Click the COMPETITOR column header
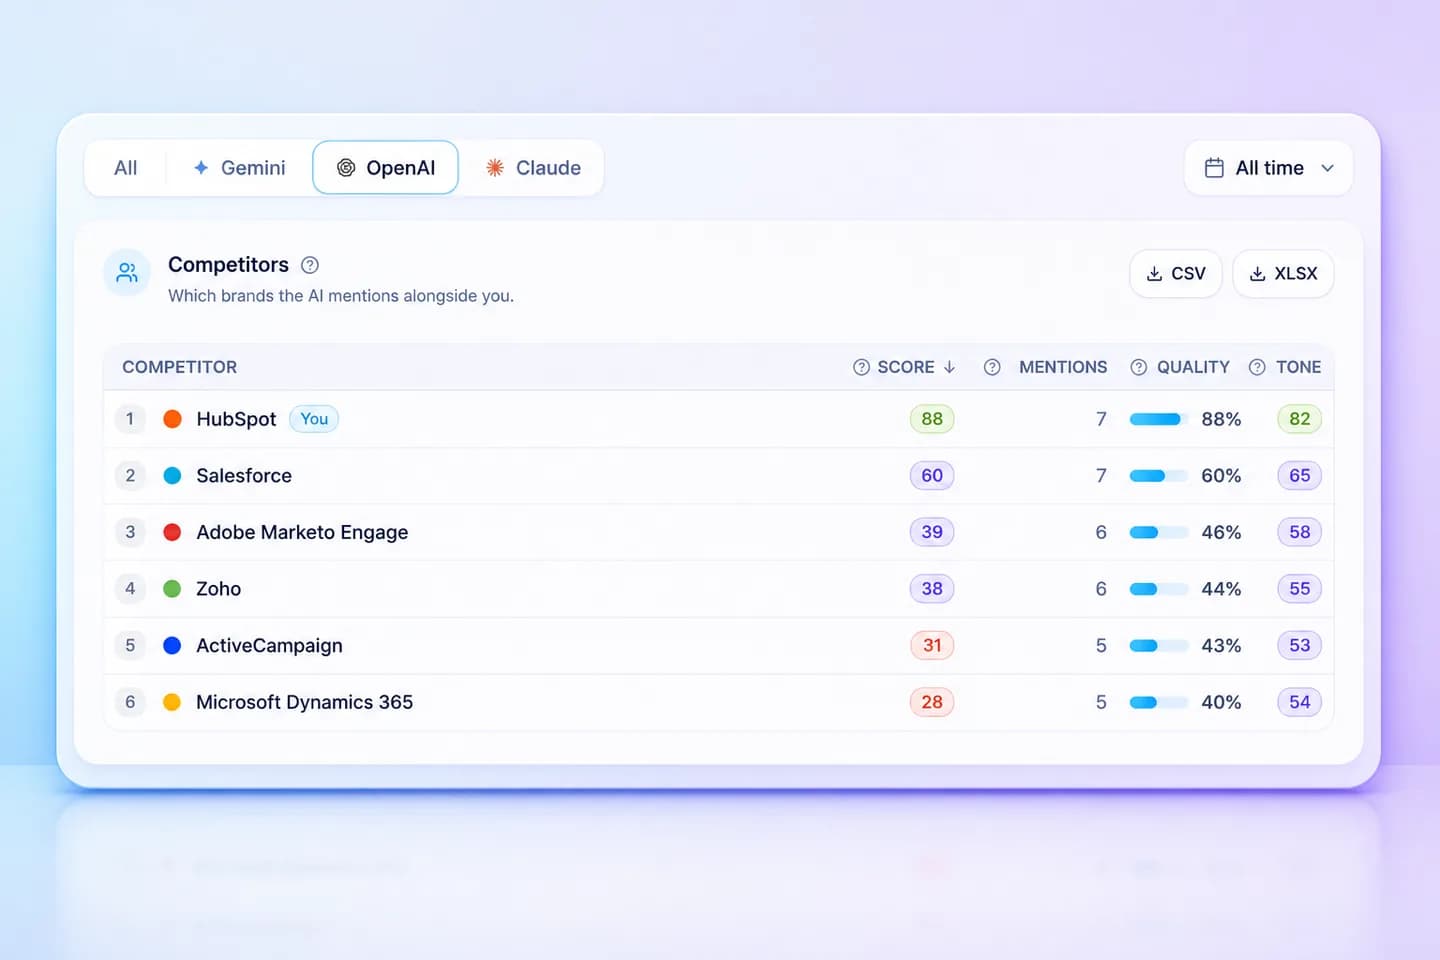Viewport: 1440px width, 960px height. [x=180, y=367]
